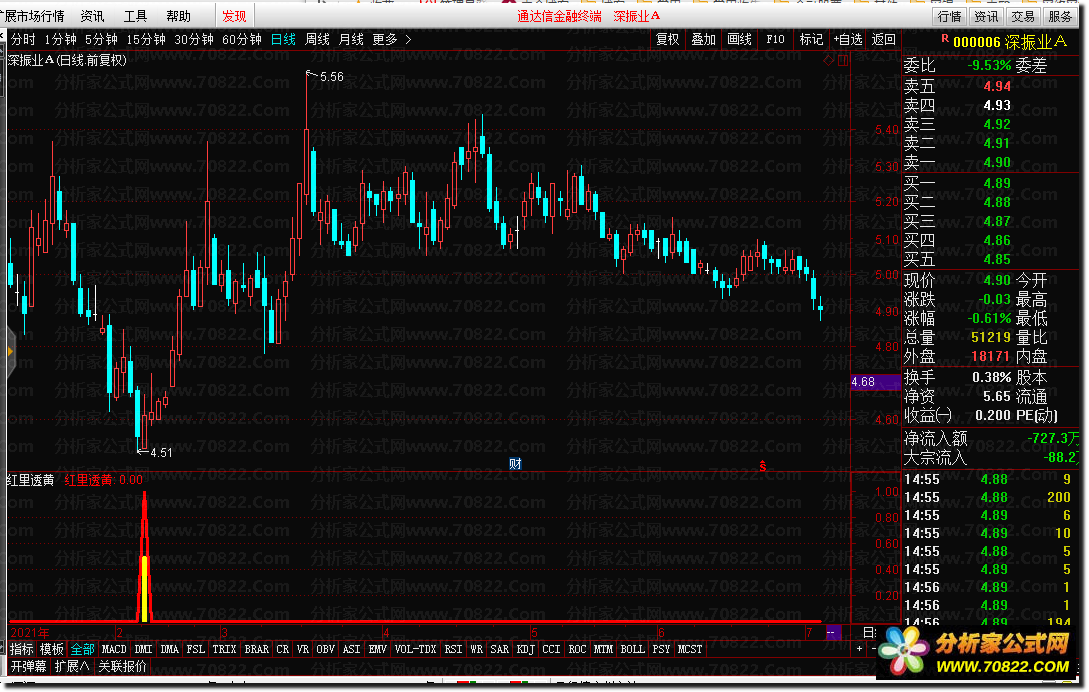Image resolution: width=1089 pixels, height=692 pixels.
Task: Switch indicator to WR
Action: 476,649
